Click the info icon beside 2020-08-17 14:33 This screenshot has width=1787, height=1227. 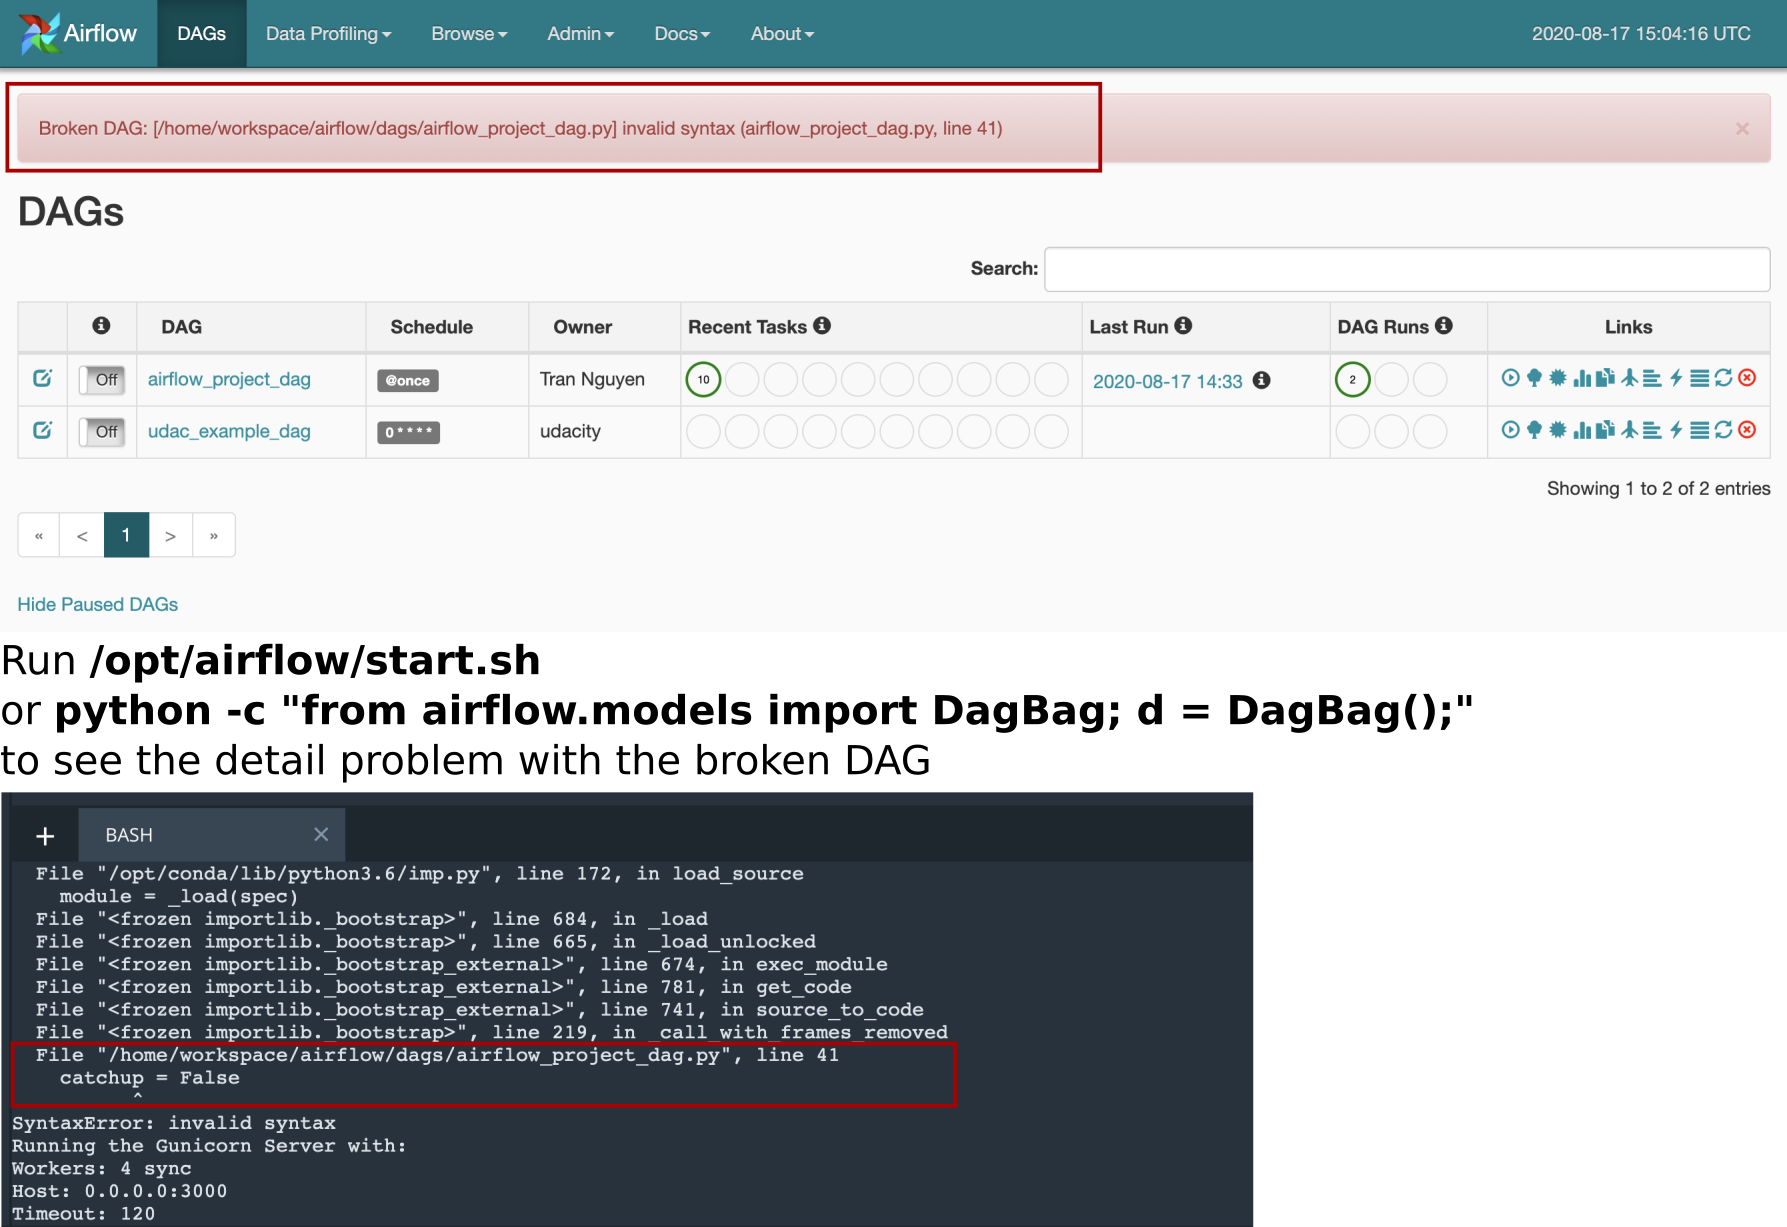pos(1262,380)
